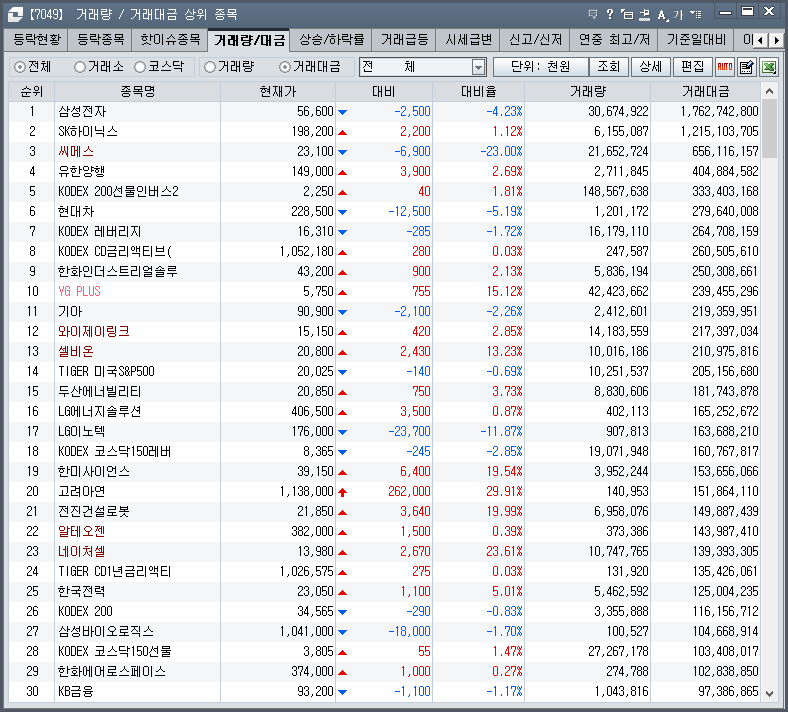Toggle the red AUTO refresh icon

pos(724,67)
